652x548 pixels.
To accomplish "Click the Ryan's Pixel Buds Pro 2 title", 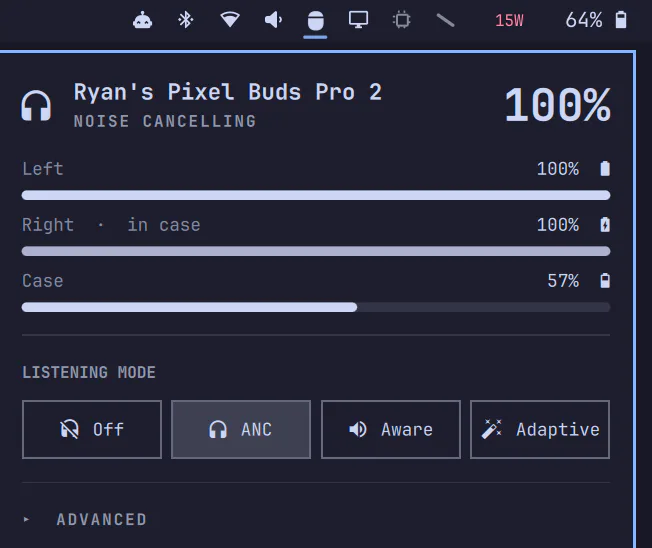I will pyautogui.click(x=227, y=92).
